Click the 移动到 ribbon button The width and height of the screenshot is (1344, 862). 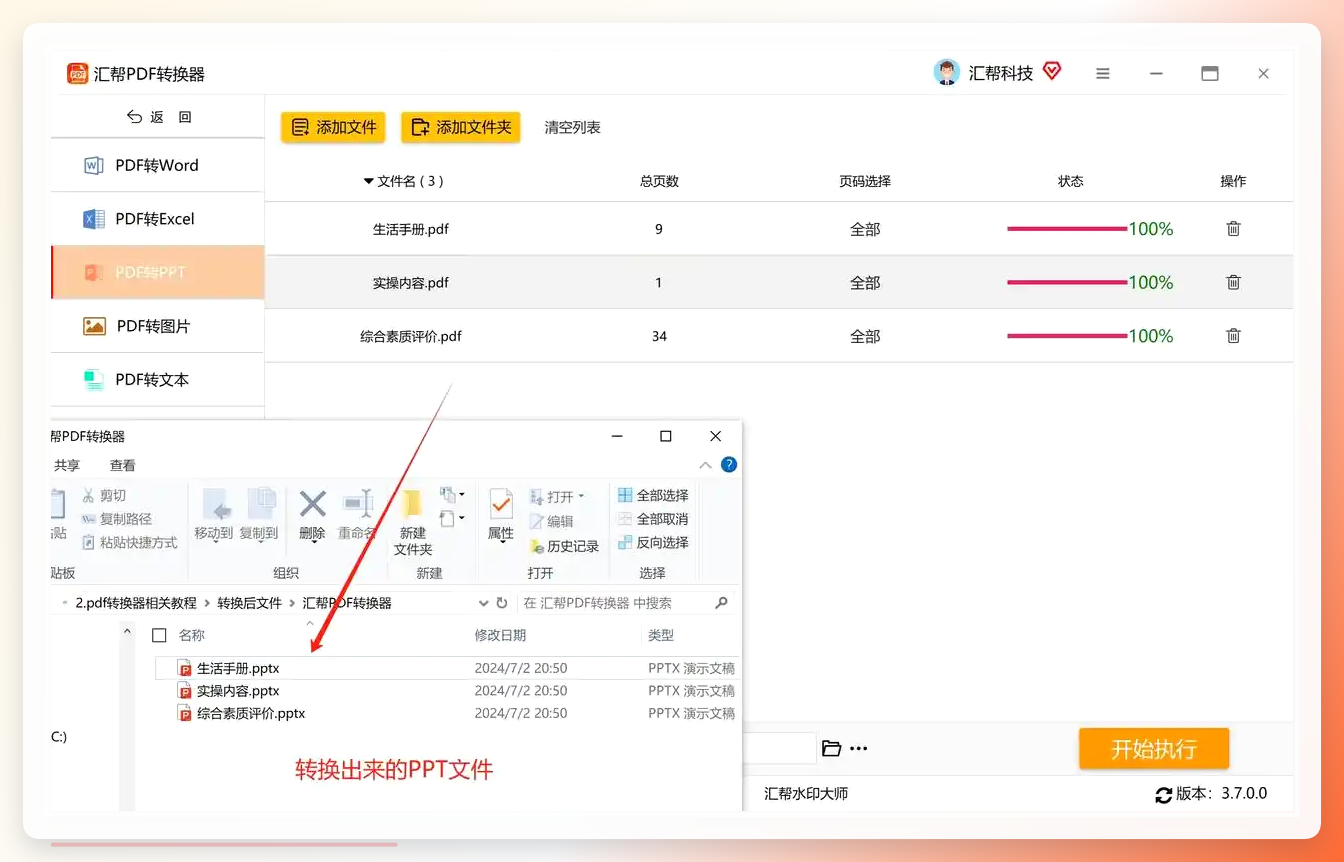(x=213, y=515)
